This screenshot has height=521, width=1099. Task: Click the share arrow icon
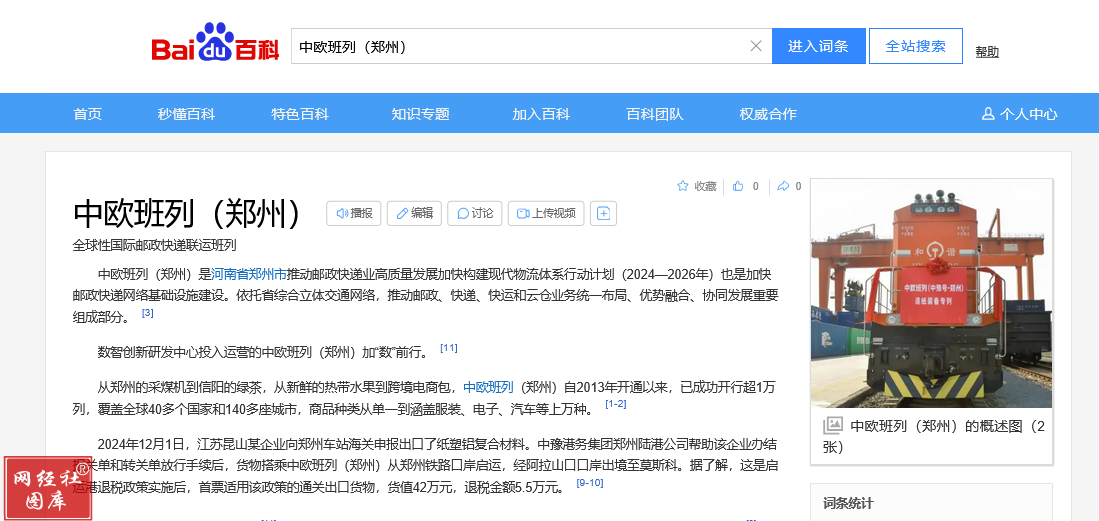point(784,186)
